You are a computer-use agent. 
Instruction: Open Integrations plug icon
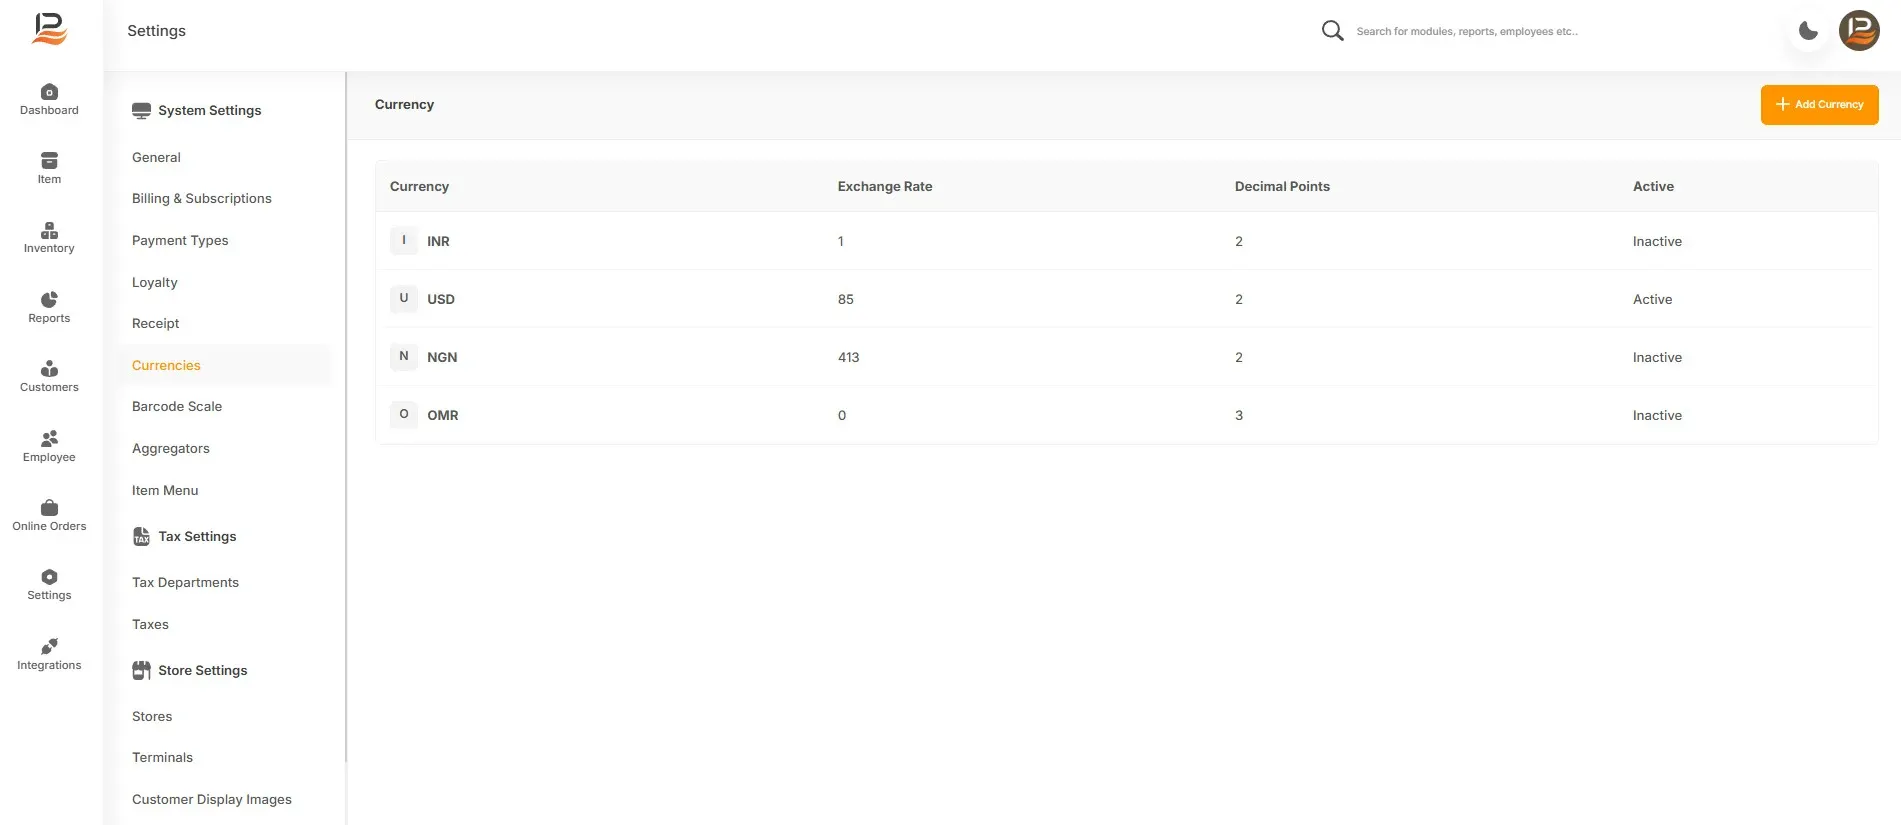(49, 646)
